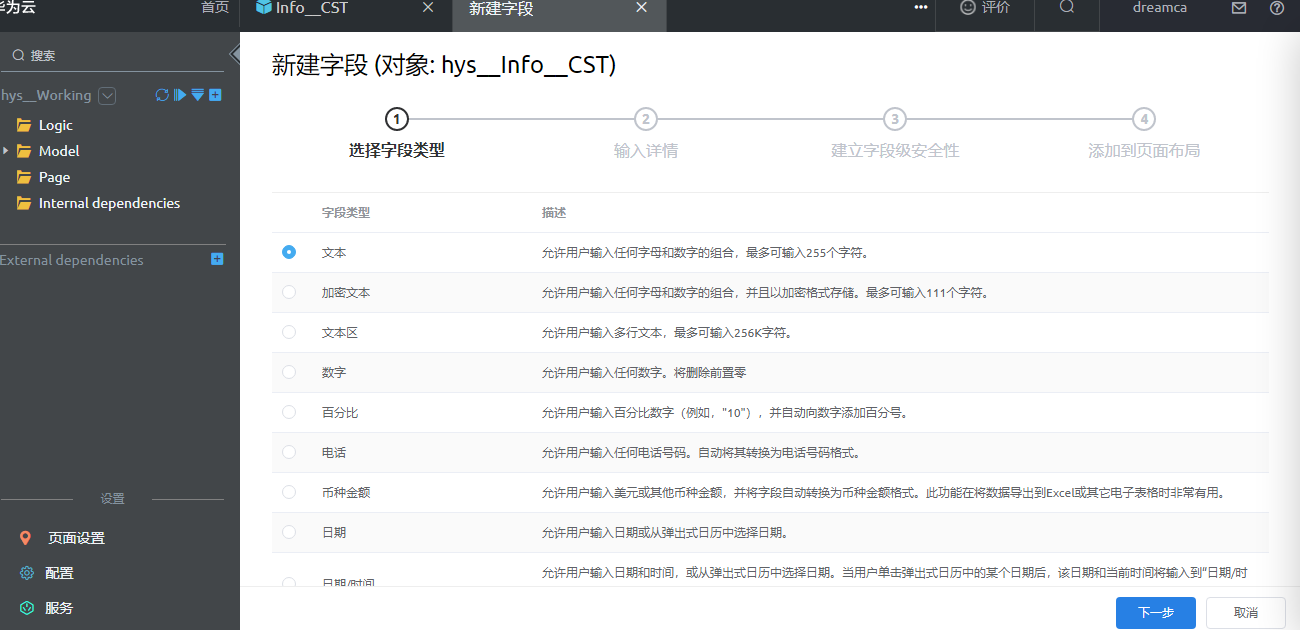1300x630 pixels.
Task: Select the 币种金额 radio button
Action: 289,492
